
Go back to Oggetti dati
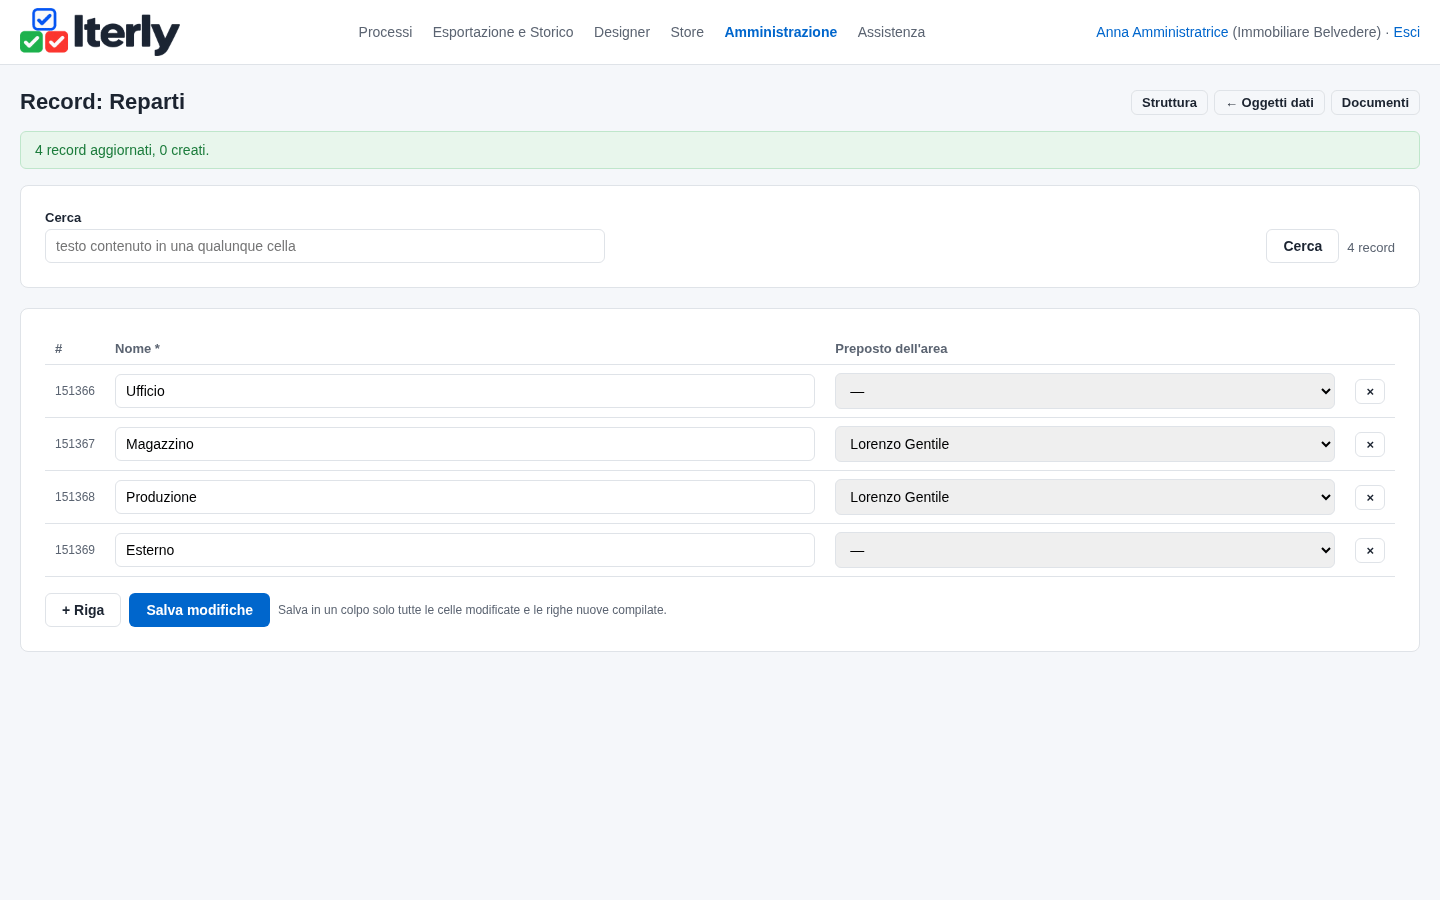[1269, 103]
